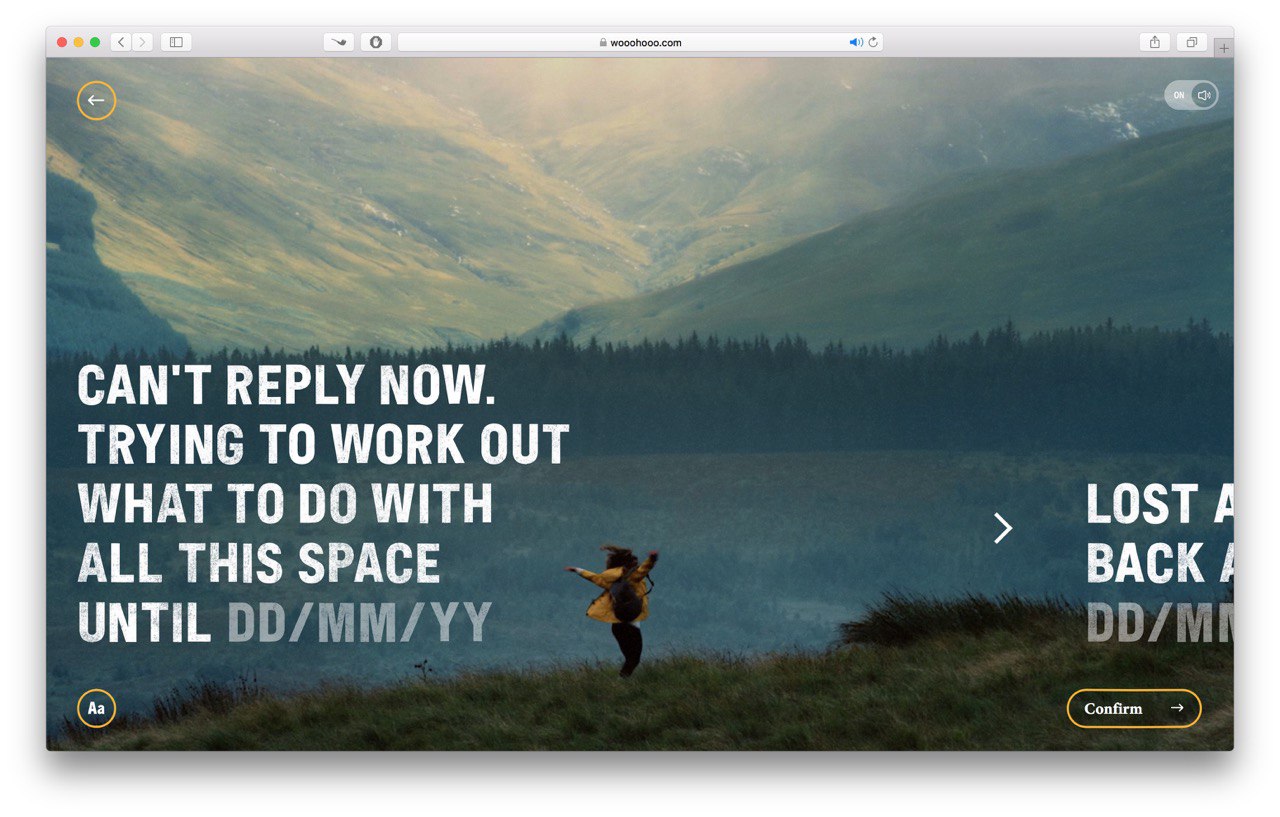
Task: Go back using Safari's back button
Action: pos(121,42)
